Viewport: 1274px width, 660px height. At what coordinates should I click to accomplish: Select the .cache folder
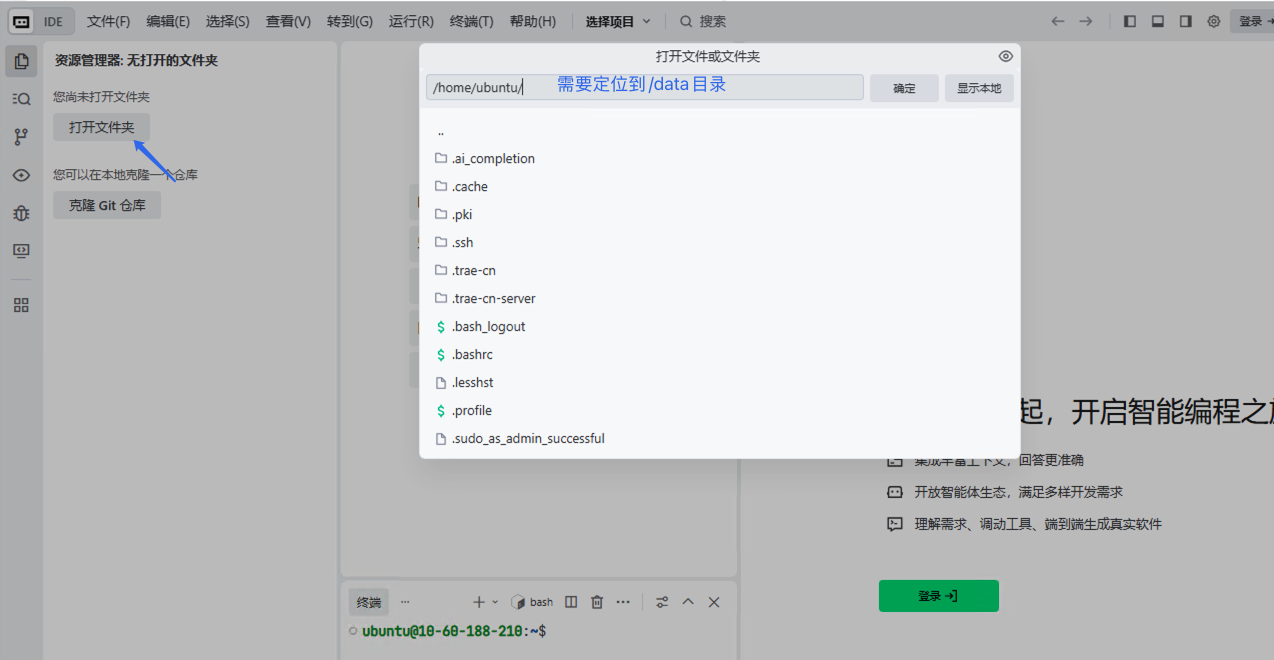tap(719, 187)
